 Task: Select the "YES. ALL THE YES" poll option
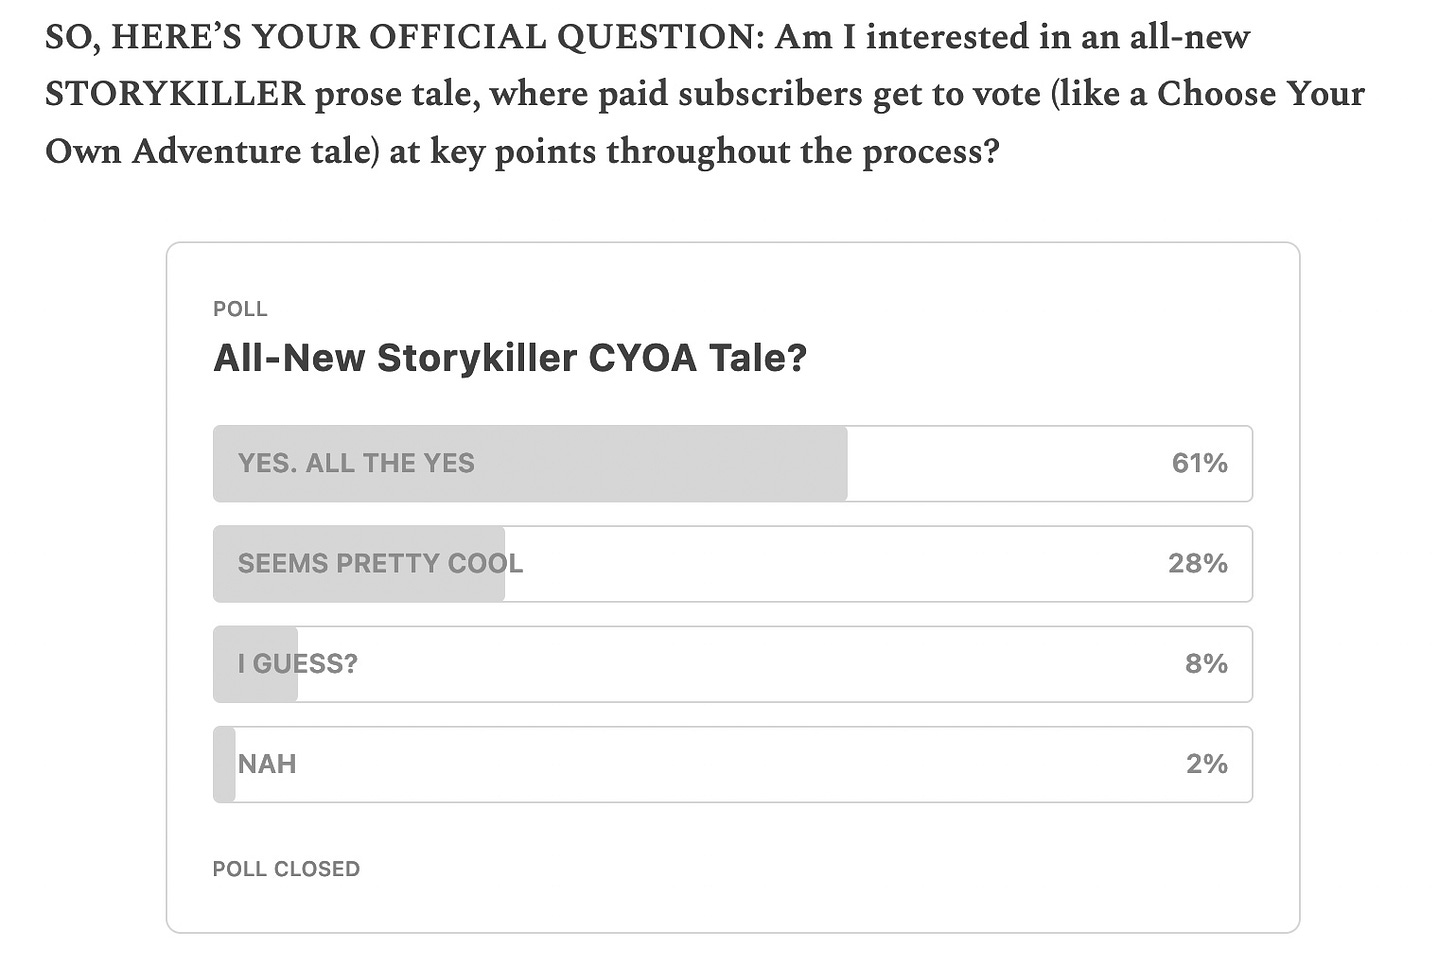tap(732, 463)
